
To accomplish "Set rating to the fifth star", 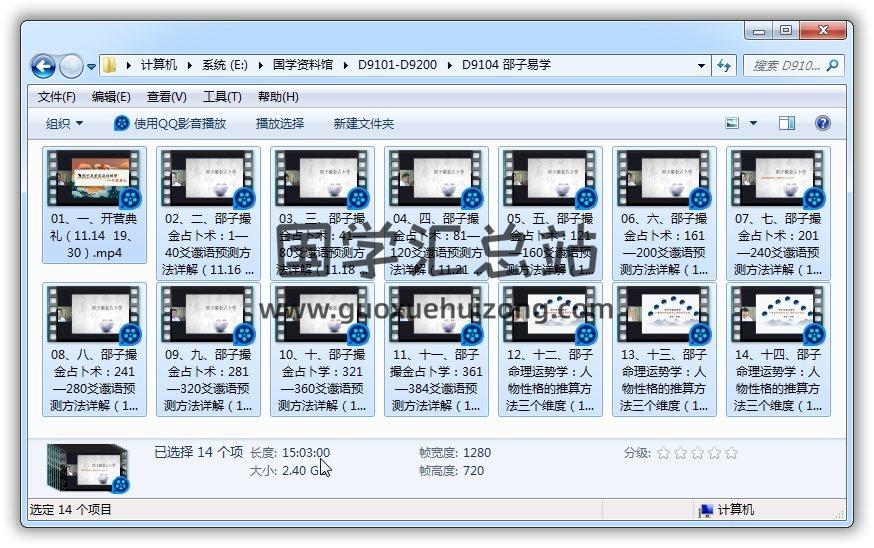I will pyautogui.click(x=731, y=453).
